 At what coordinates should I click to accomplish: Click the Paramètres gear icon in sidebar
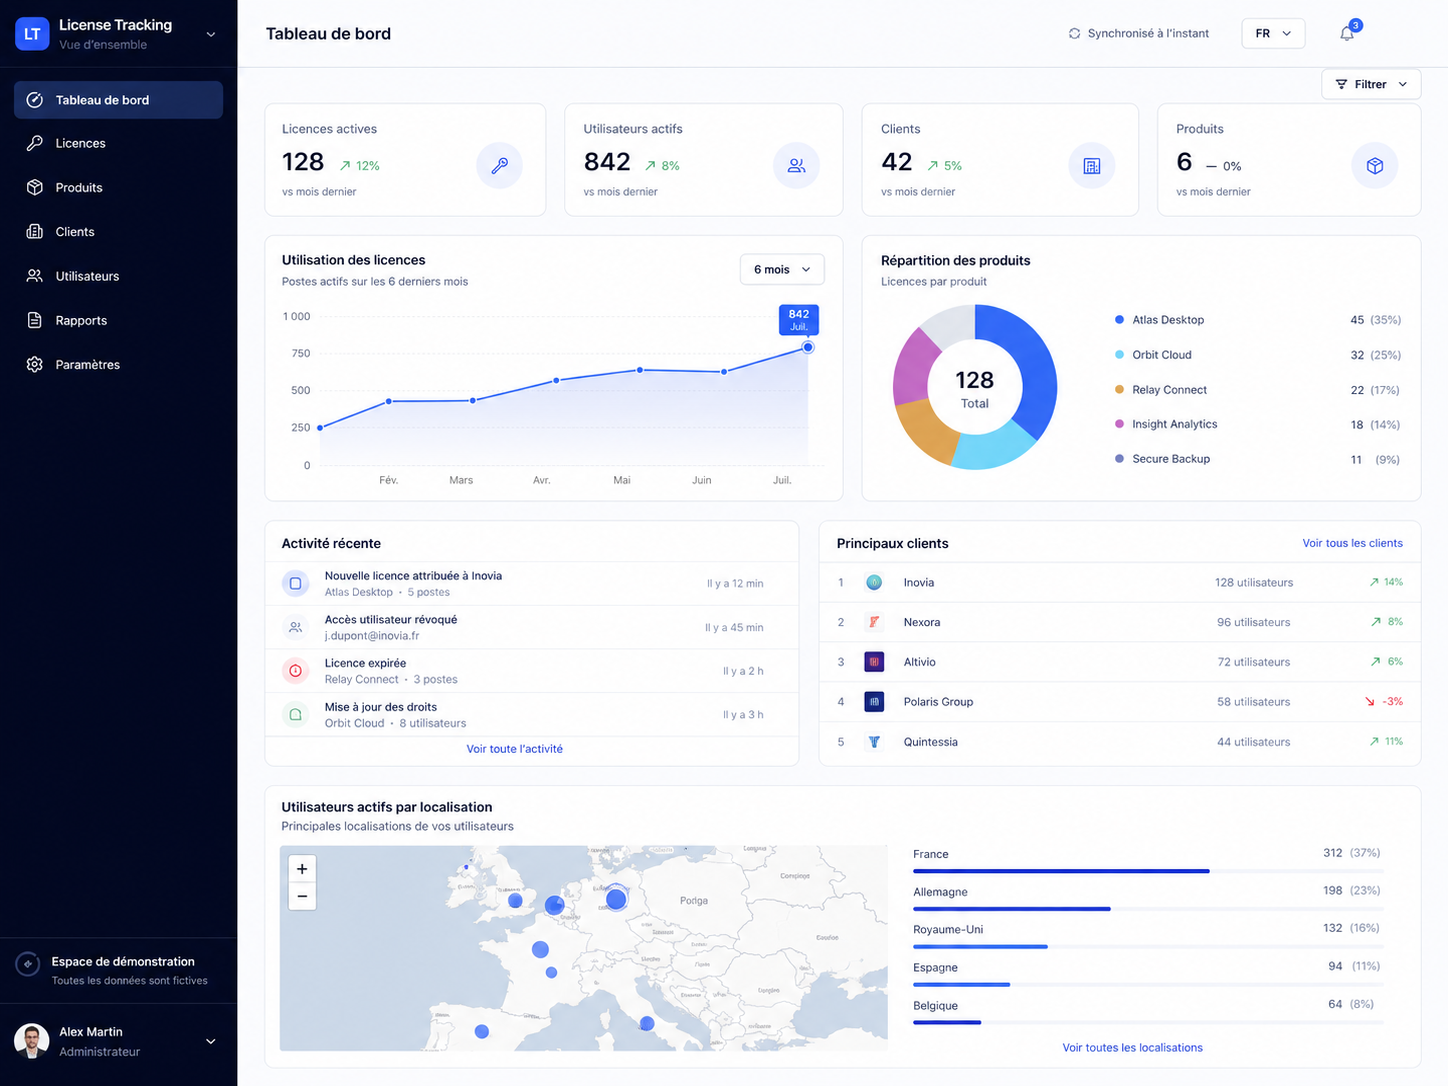click(35, 364)
